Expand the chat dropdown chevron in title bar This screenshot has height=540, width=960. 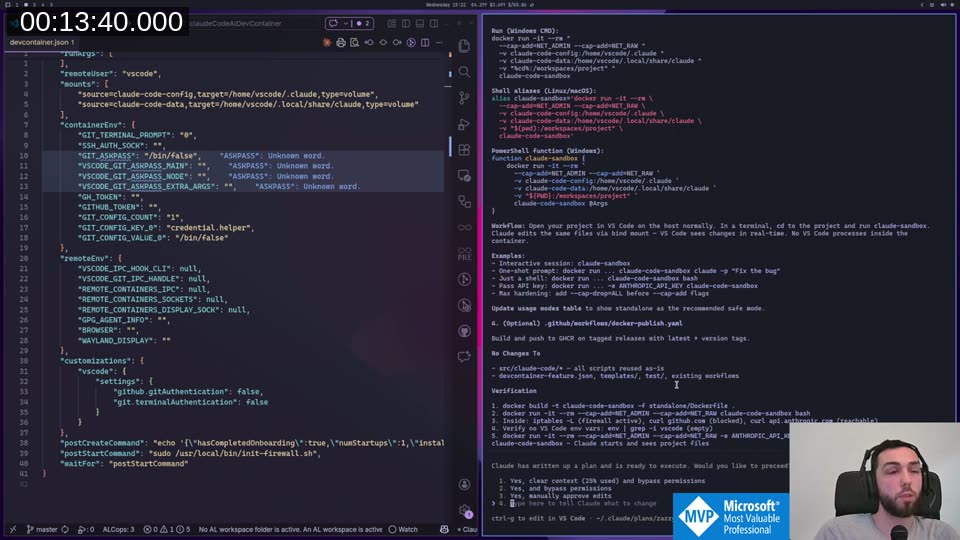pos(346,23)
